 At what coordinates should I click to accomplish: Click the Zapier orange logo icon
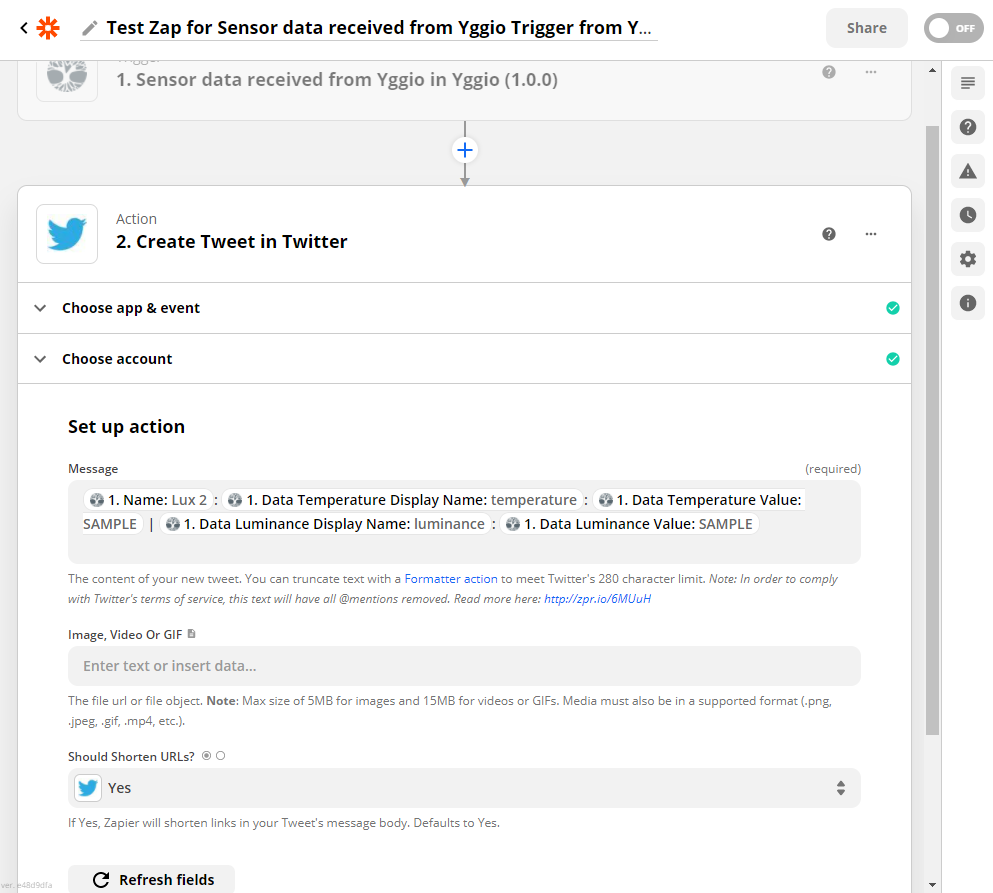click(48, 28)
